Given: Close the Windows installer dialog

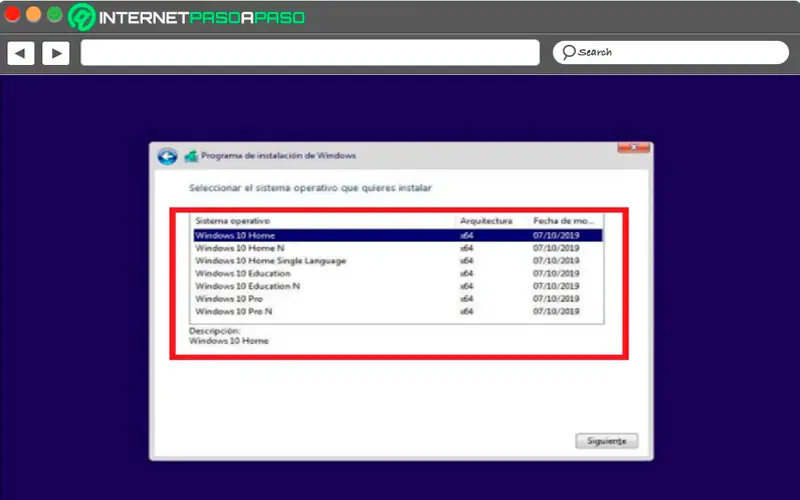Looking at the screenshot, I should [x=634, y=147].
